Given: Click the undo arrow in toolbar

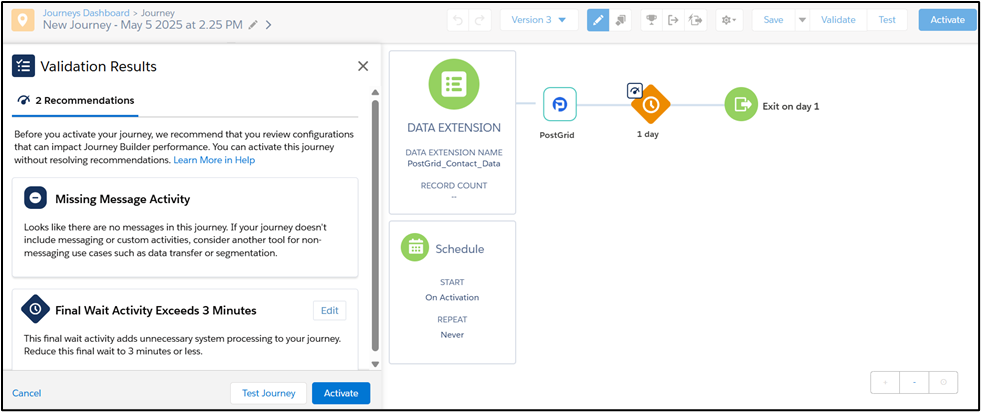Looking at the screenshot, I should [459, 20].
